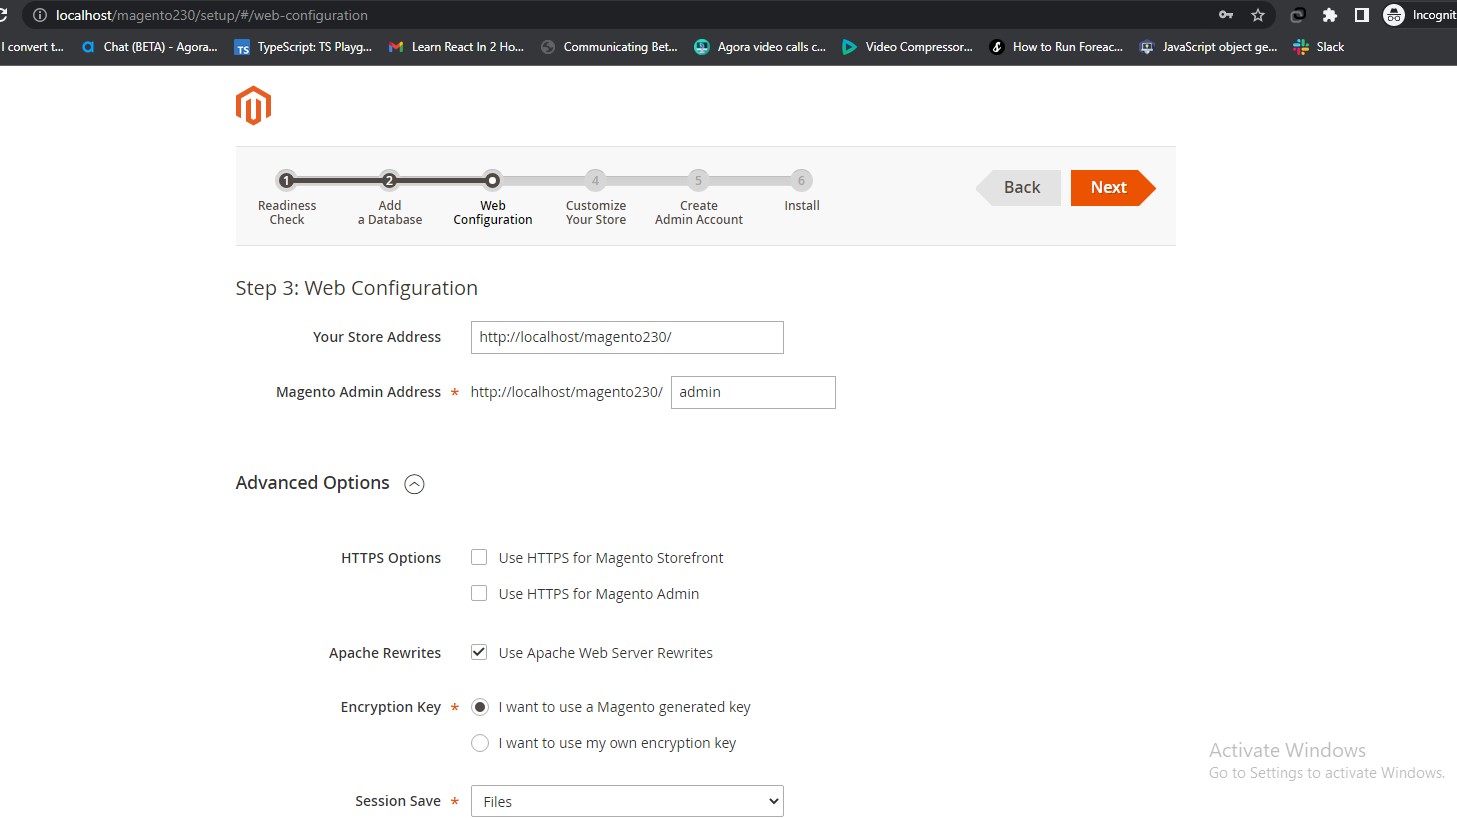Click the Install step circle

(801, 181)
